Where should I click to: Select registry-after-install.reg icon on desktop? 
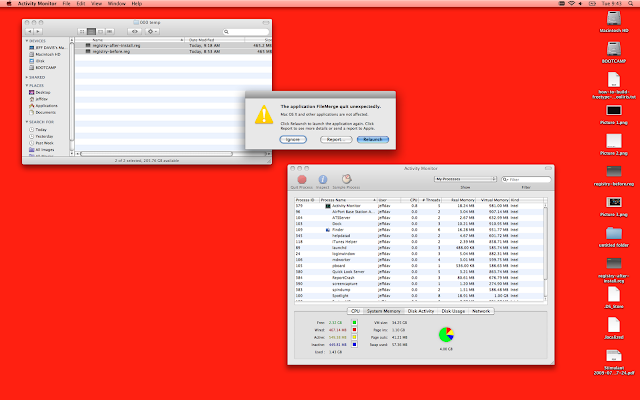click(x=614, y=263)
